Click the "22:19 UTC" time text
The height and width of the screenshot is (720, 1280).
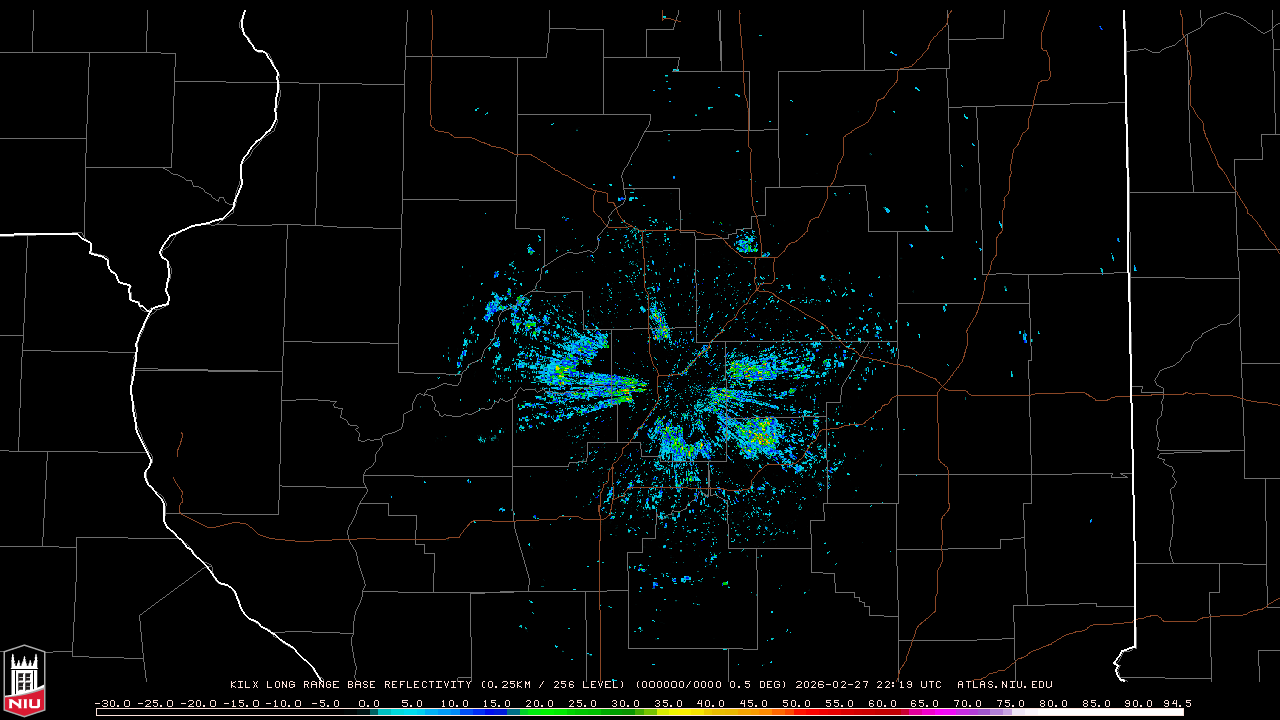[x=908, y=685]
